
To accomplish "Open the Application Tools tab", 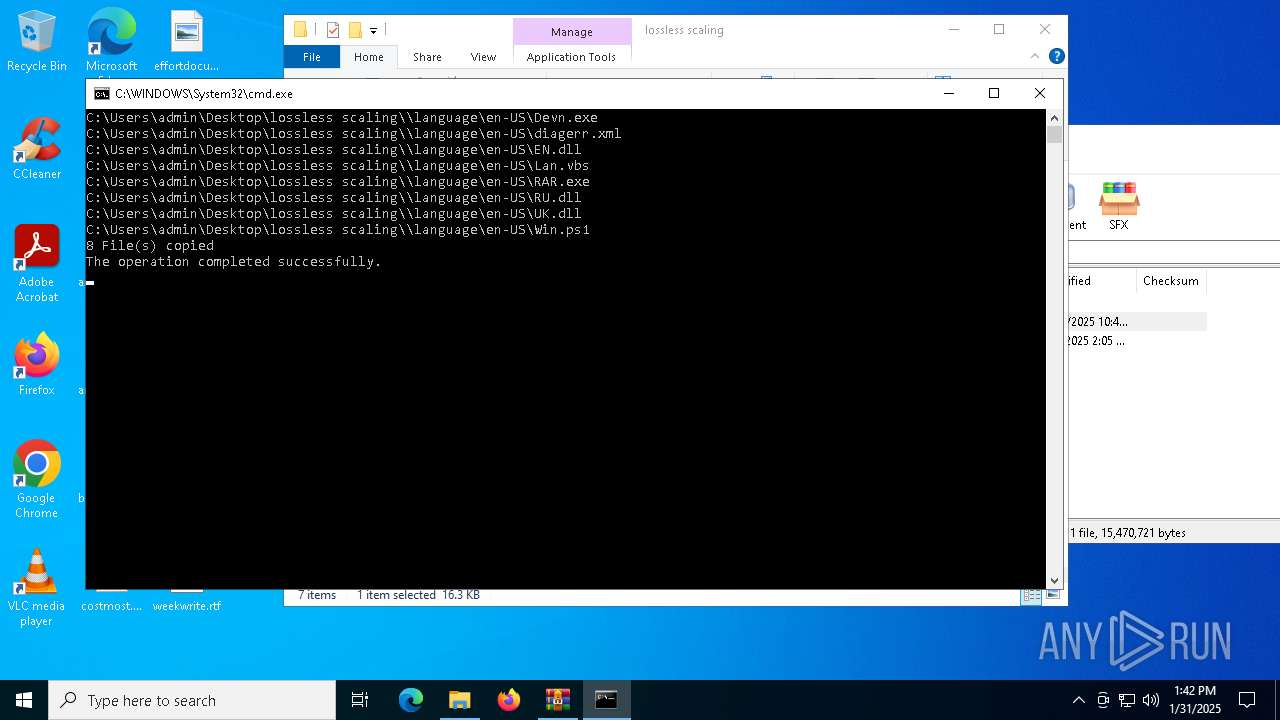I will tap(571, 57).
